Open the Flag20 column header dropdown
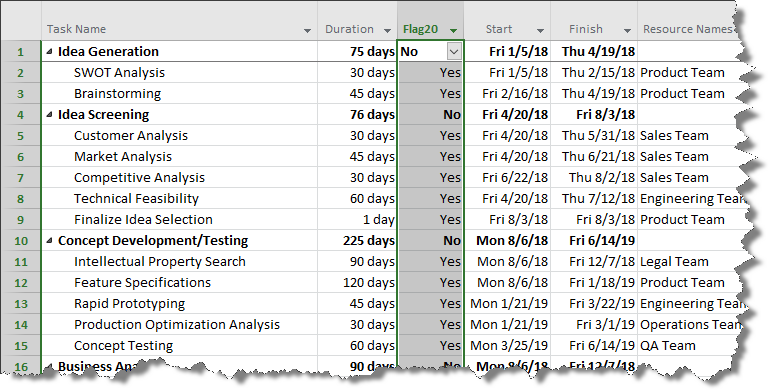The image size is (770, 390). click(x=453, y=30)
